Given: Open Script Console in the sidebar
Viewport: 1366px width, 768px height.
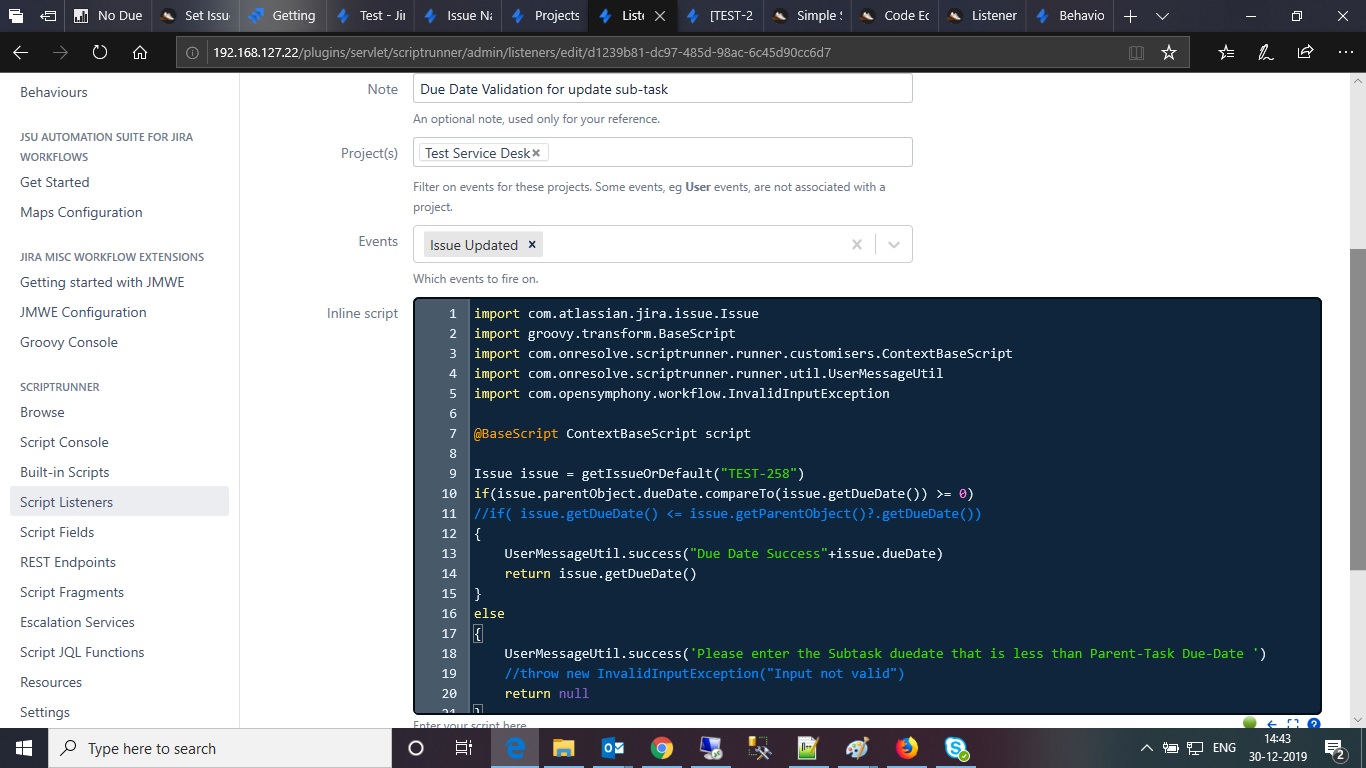Looking at the screenshot, I should pos(64,442).
